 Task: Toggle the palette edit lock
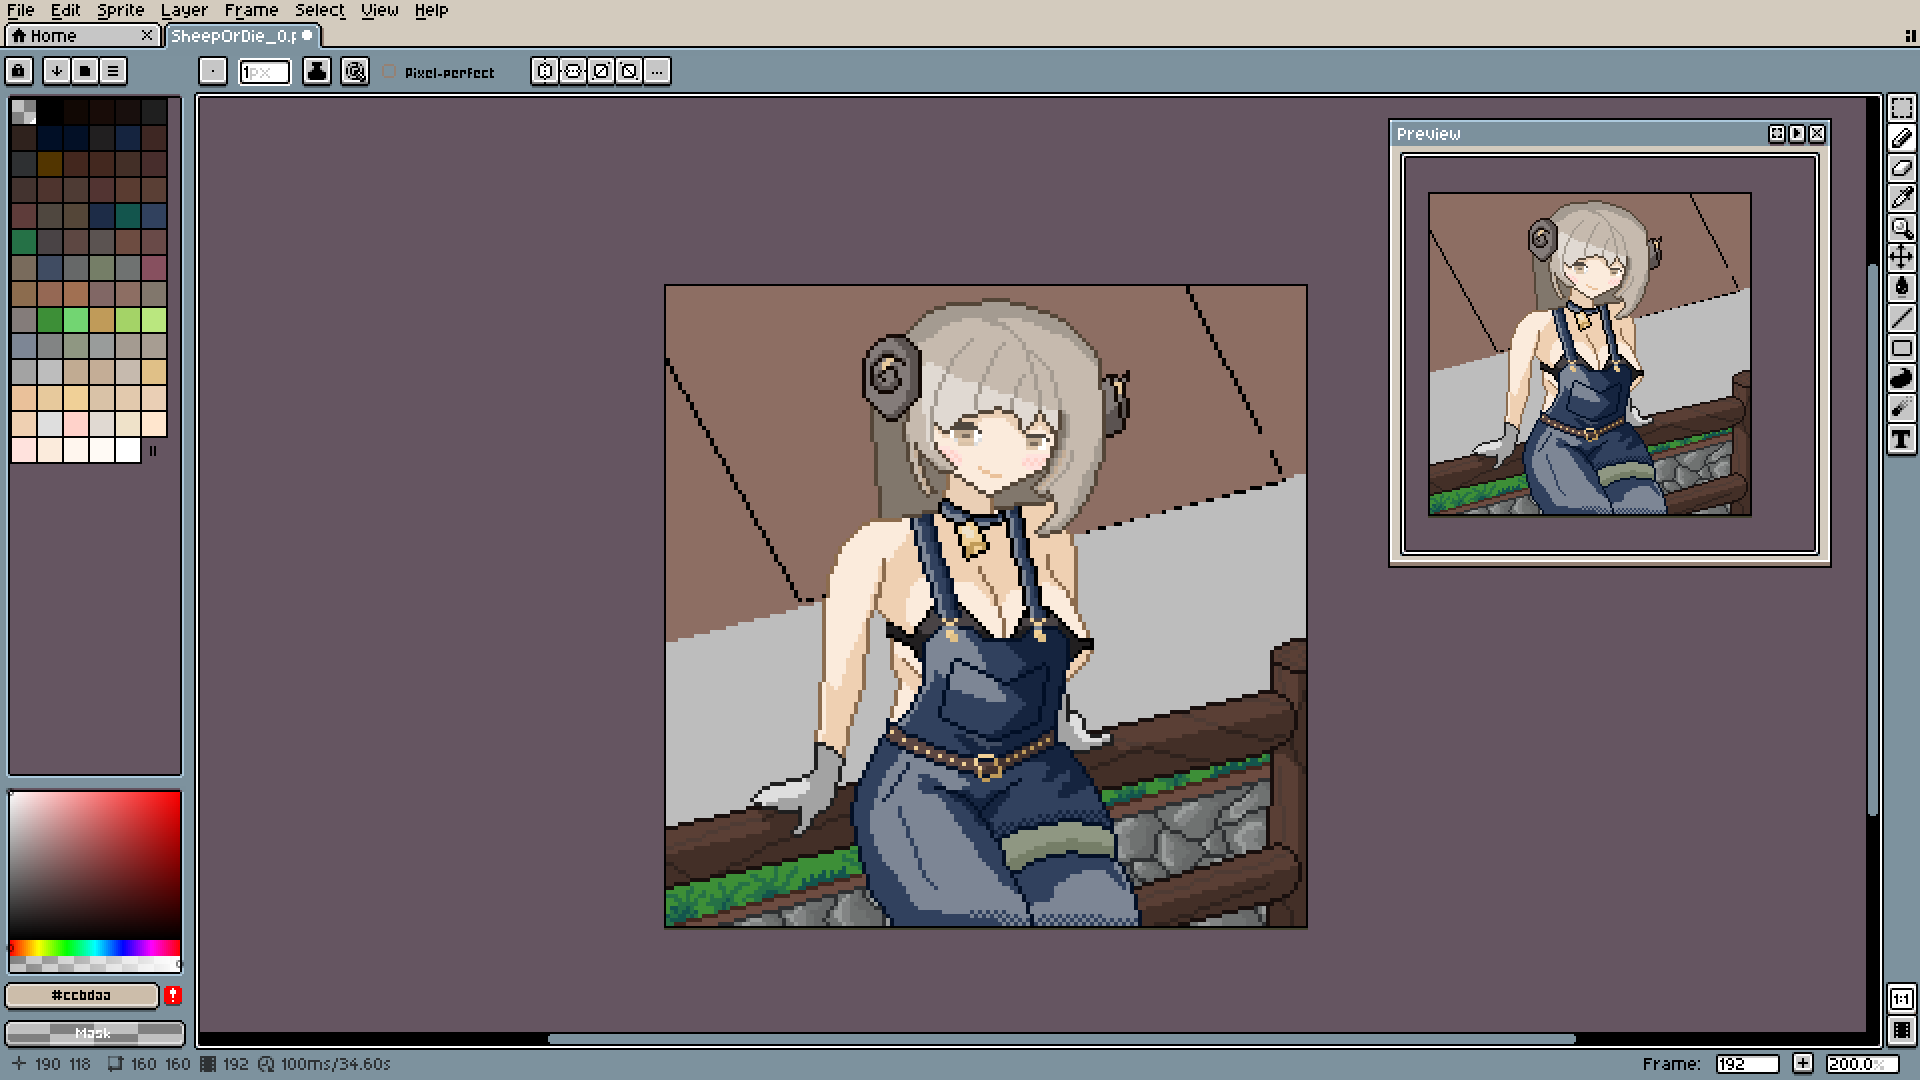point(19,71)
